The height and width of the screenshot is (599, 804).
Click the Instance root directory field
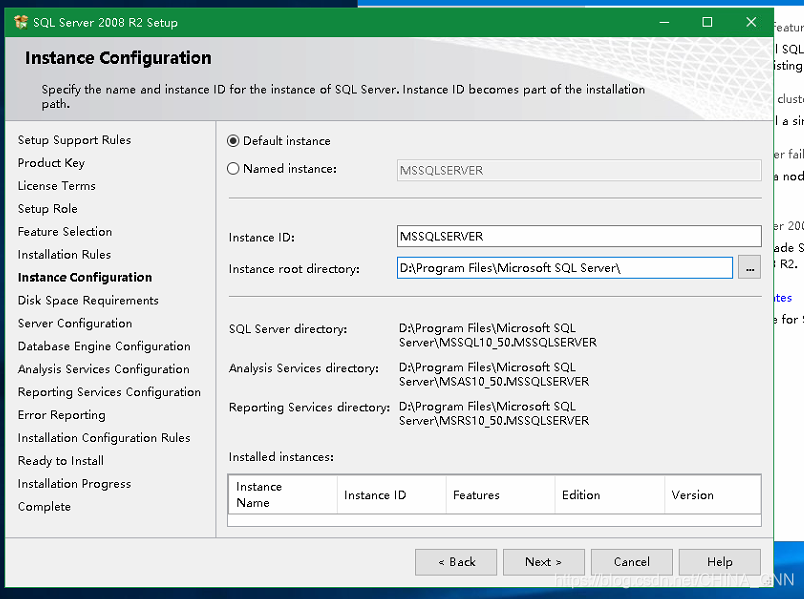tap(565, 268)
